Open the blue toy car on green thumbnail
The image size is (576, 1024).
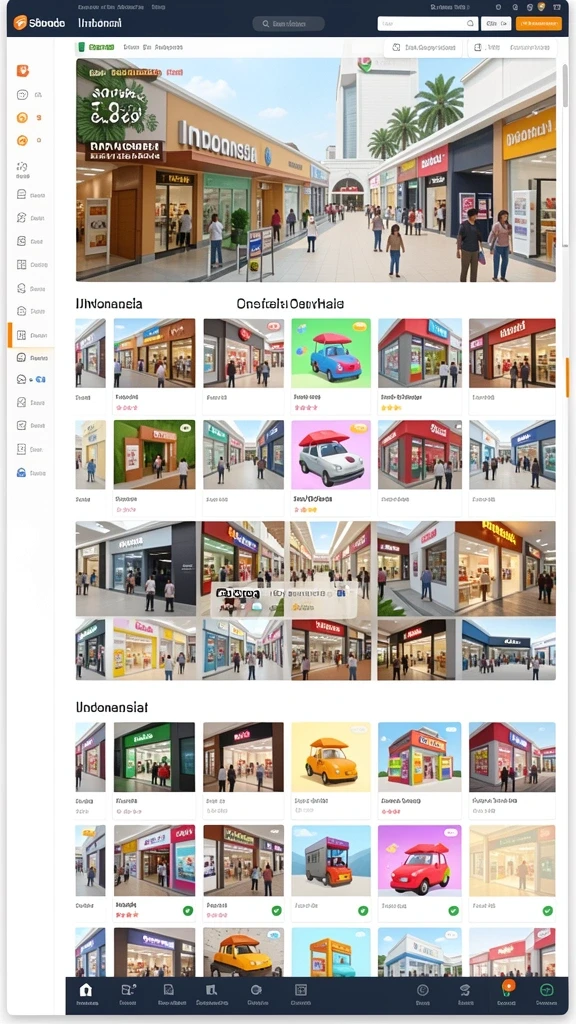click(x=331, y=353)
